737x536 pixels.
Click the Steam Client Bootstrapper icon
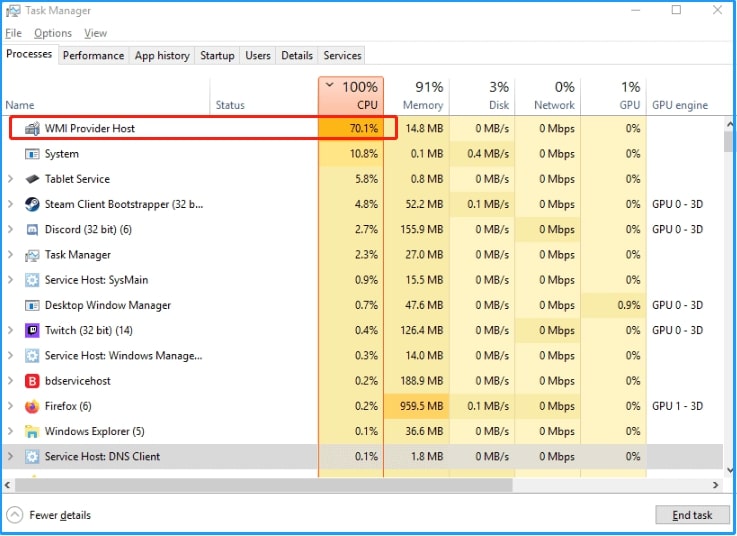[x=31, y=204]
